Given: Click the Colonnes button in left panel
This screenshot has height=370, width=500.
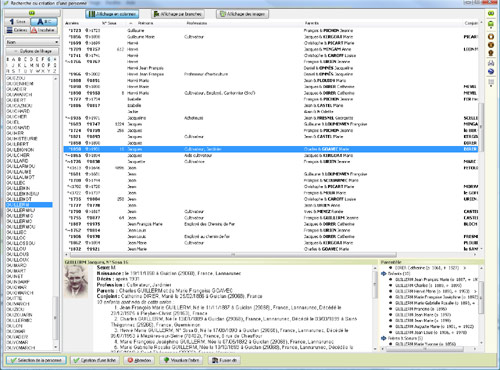Looking at the screenshot, I should click(18, 30).
